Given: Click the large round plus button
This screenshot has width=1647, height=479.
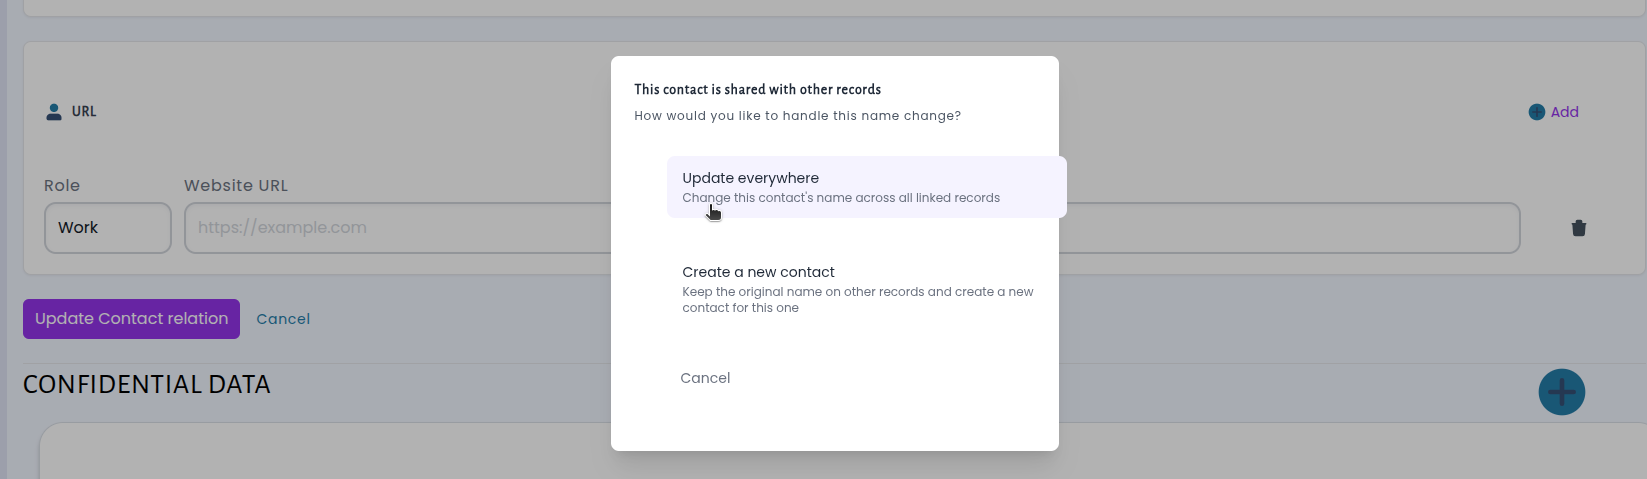Looking at the screenshot, I should 1562,392.
